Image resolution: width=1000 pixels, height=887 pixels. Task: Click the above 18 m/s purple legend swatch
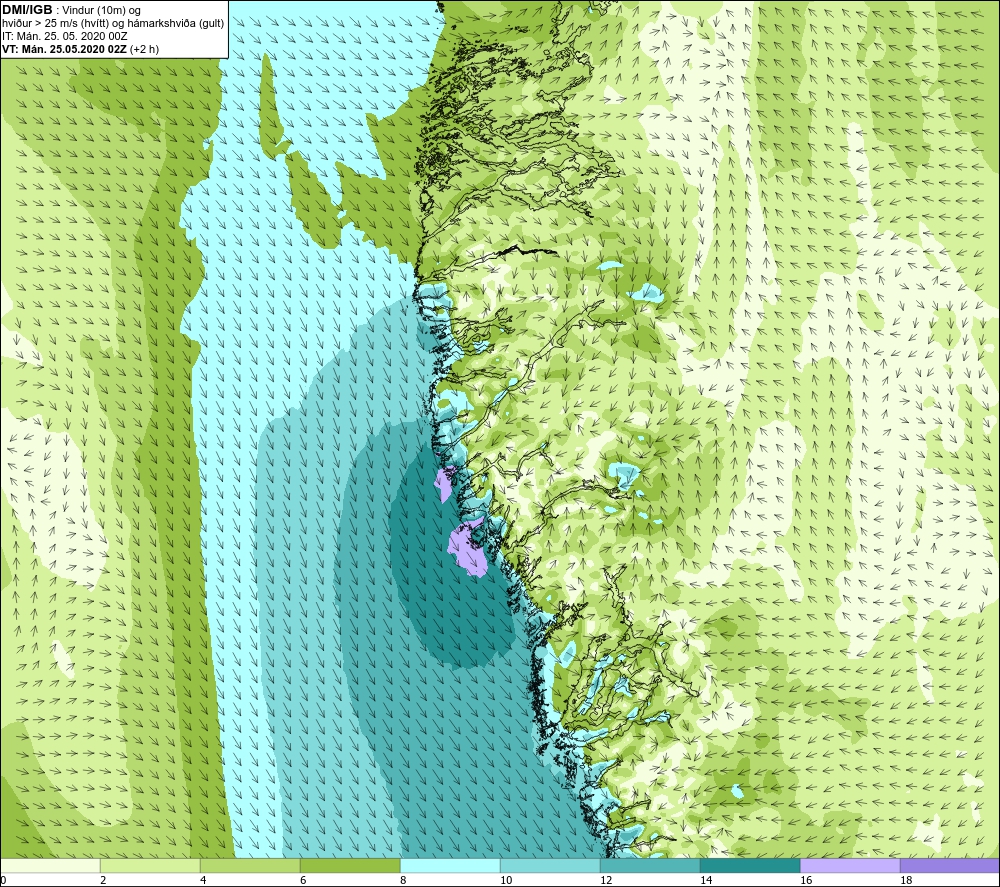[x=950, y=865]
